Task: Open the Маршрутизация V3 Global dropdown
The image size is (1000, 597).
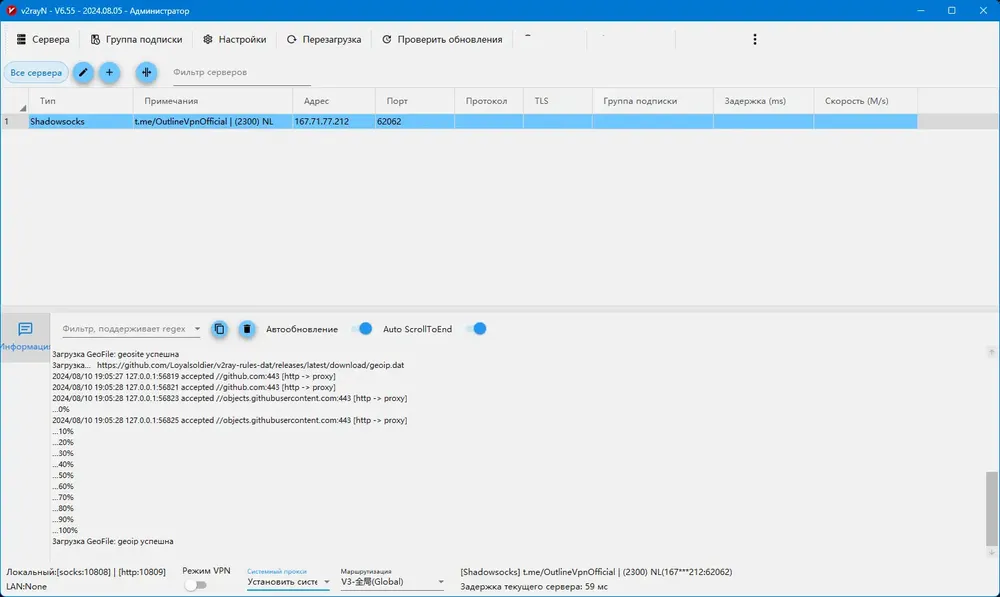Action: (x=392, y=582)
